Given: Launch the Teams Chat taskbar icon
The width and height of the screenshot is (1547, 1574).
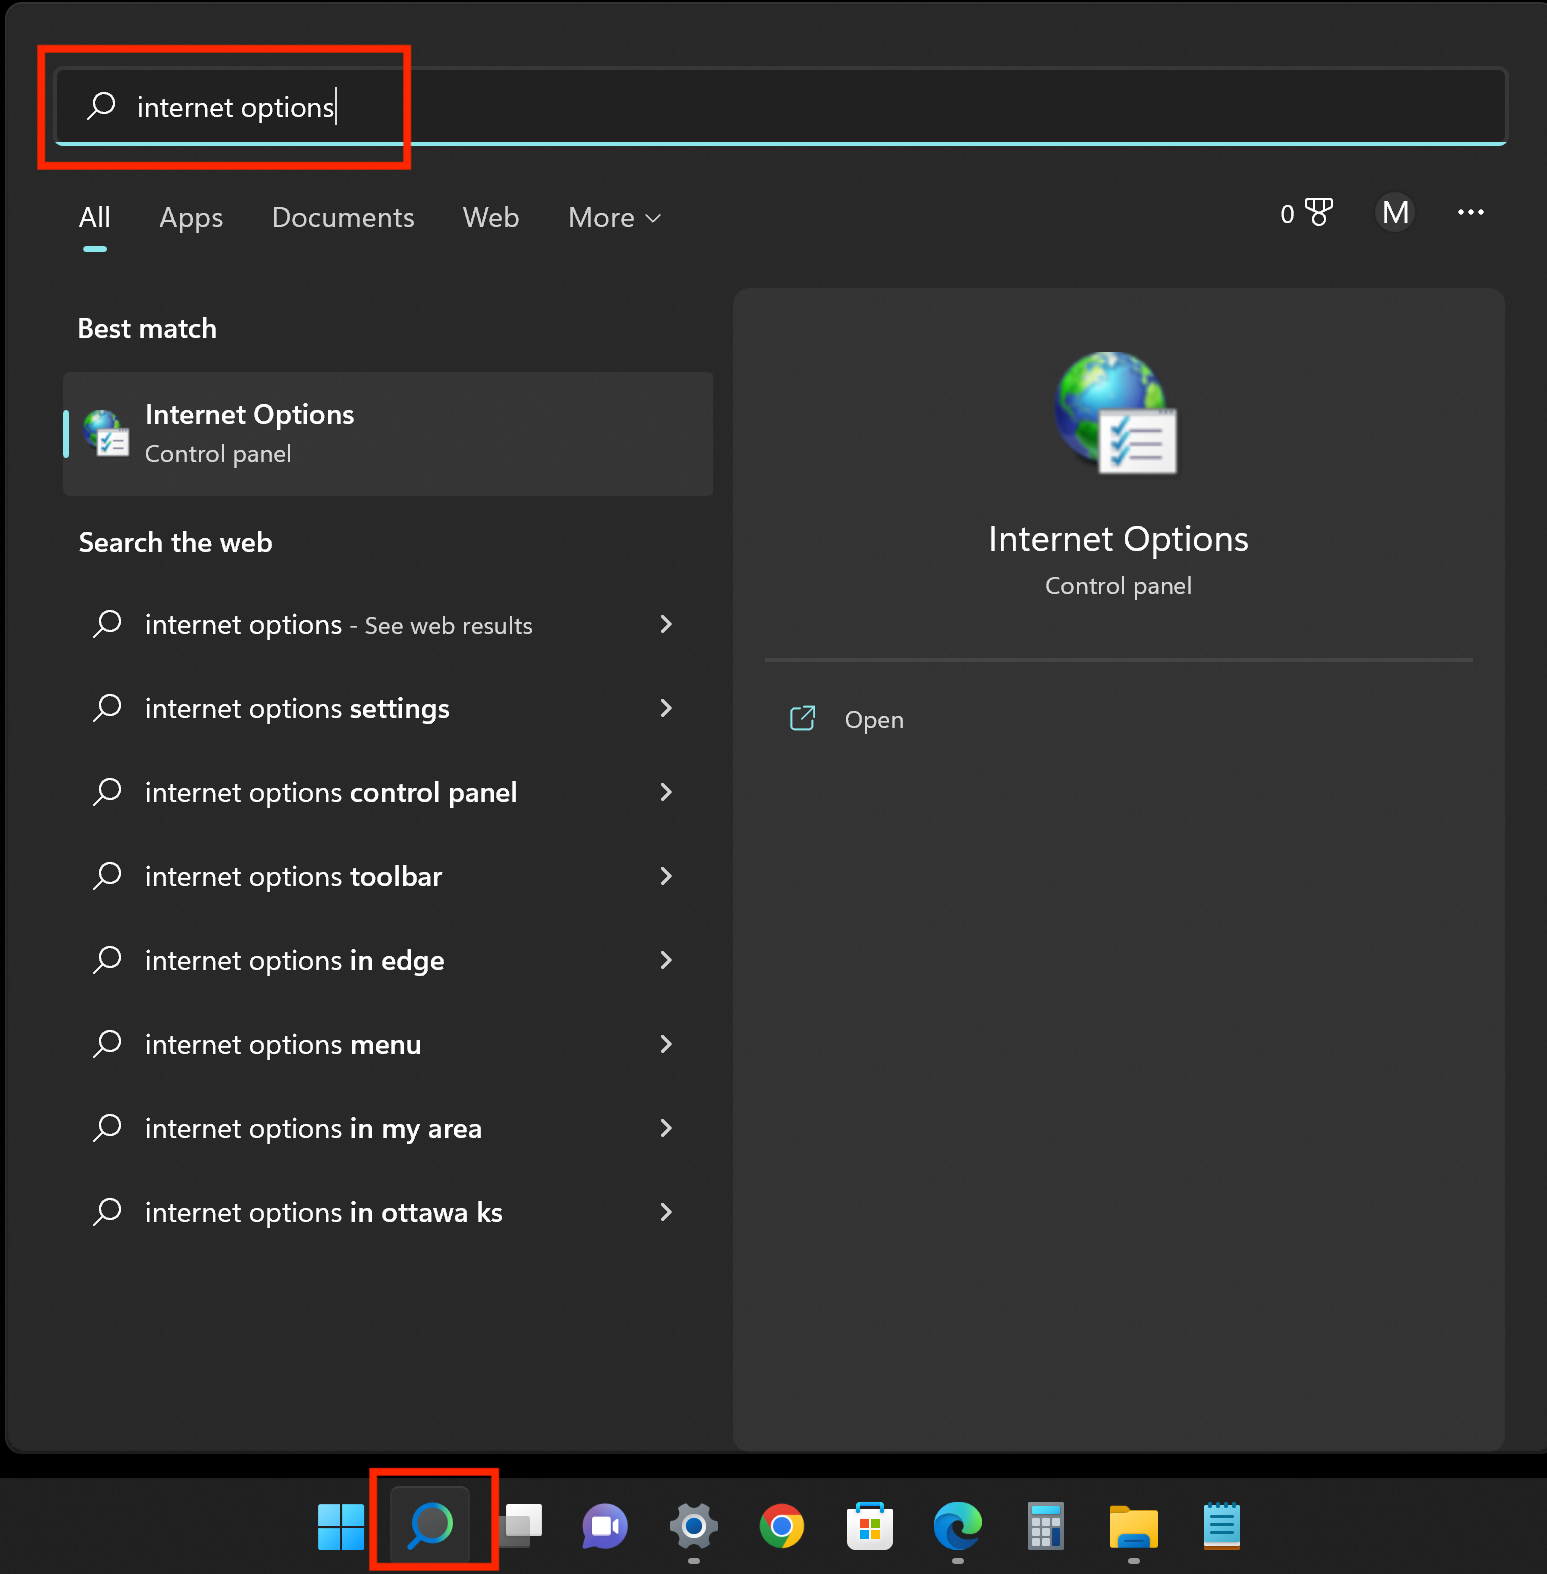Looking at the screenshot, I should click(x=605, y=1526).
